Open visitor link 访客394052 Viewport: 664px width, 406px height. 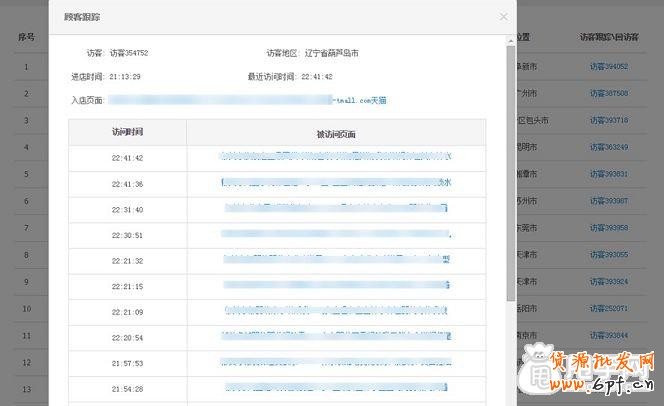click(608, 67)
